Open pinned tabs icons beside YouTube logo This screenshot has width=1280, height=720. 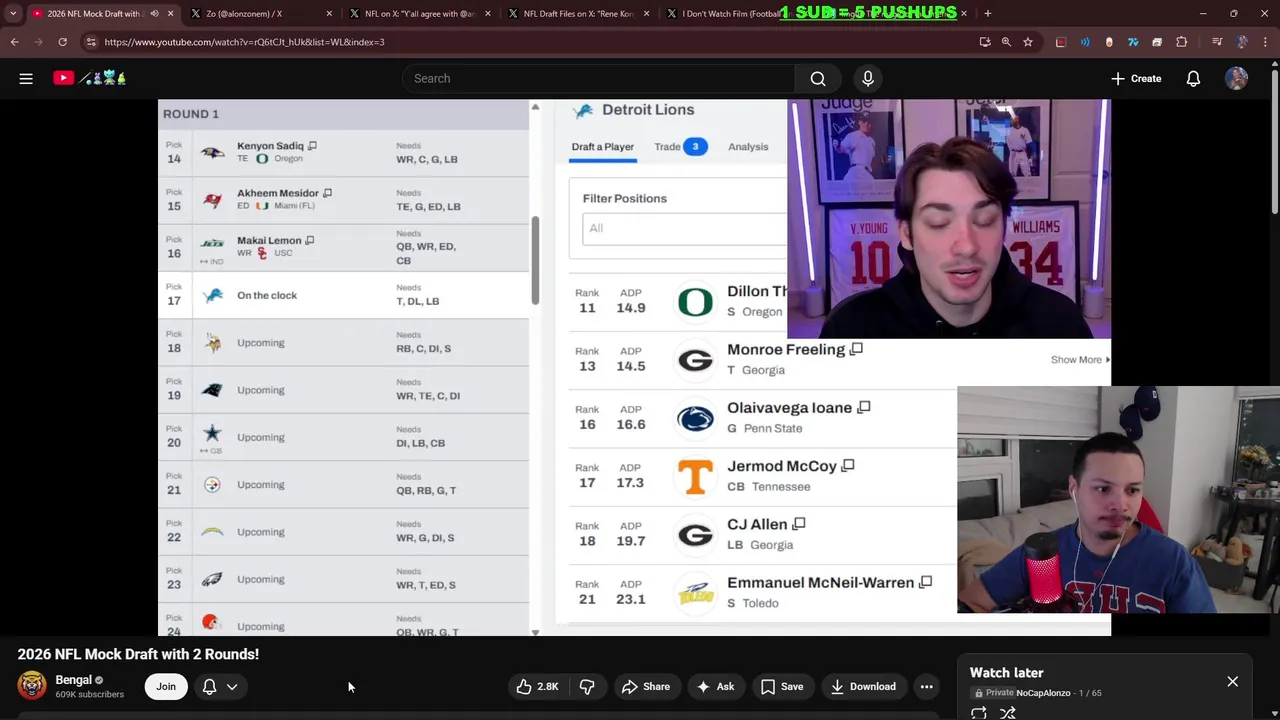[102, 78]
